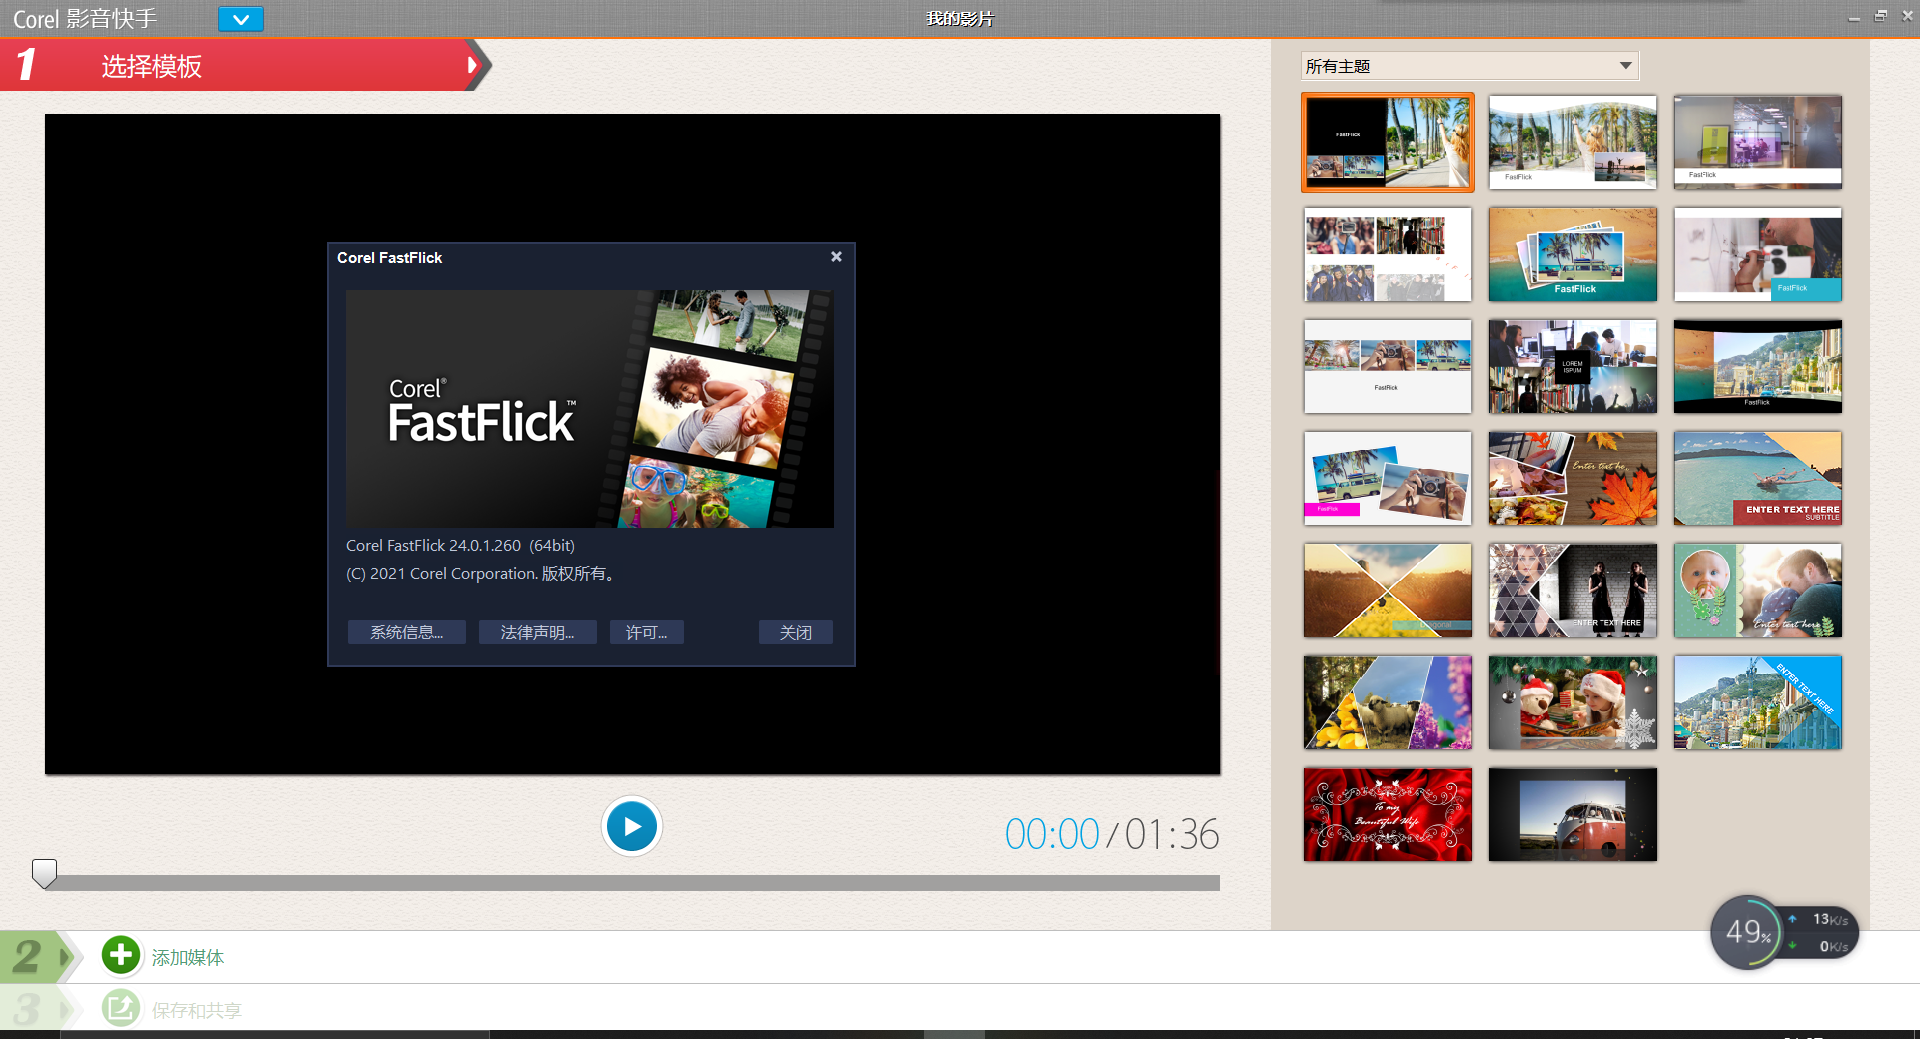
Task: Pick the golden field diagonal cross template
Action: (1387, 590)
